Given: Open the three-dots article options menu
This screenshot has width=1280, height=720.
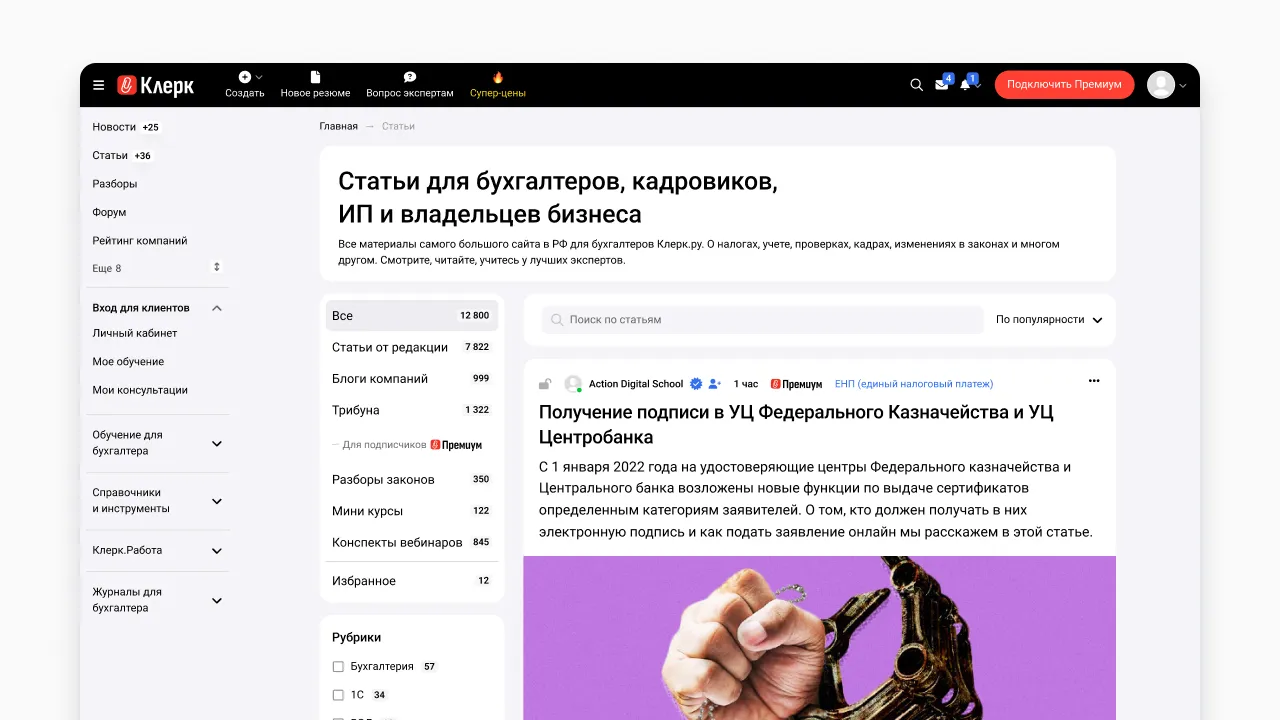Looking at the screenshot, I should pos(1094,381).
